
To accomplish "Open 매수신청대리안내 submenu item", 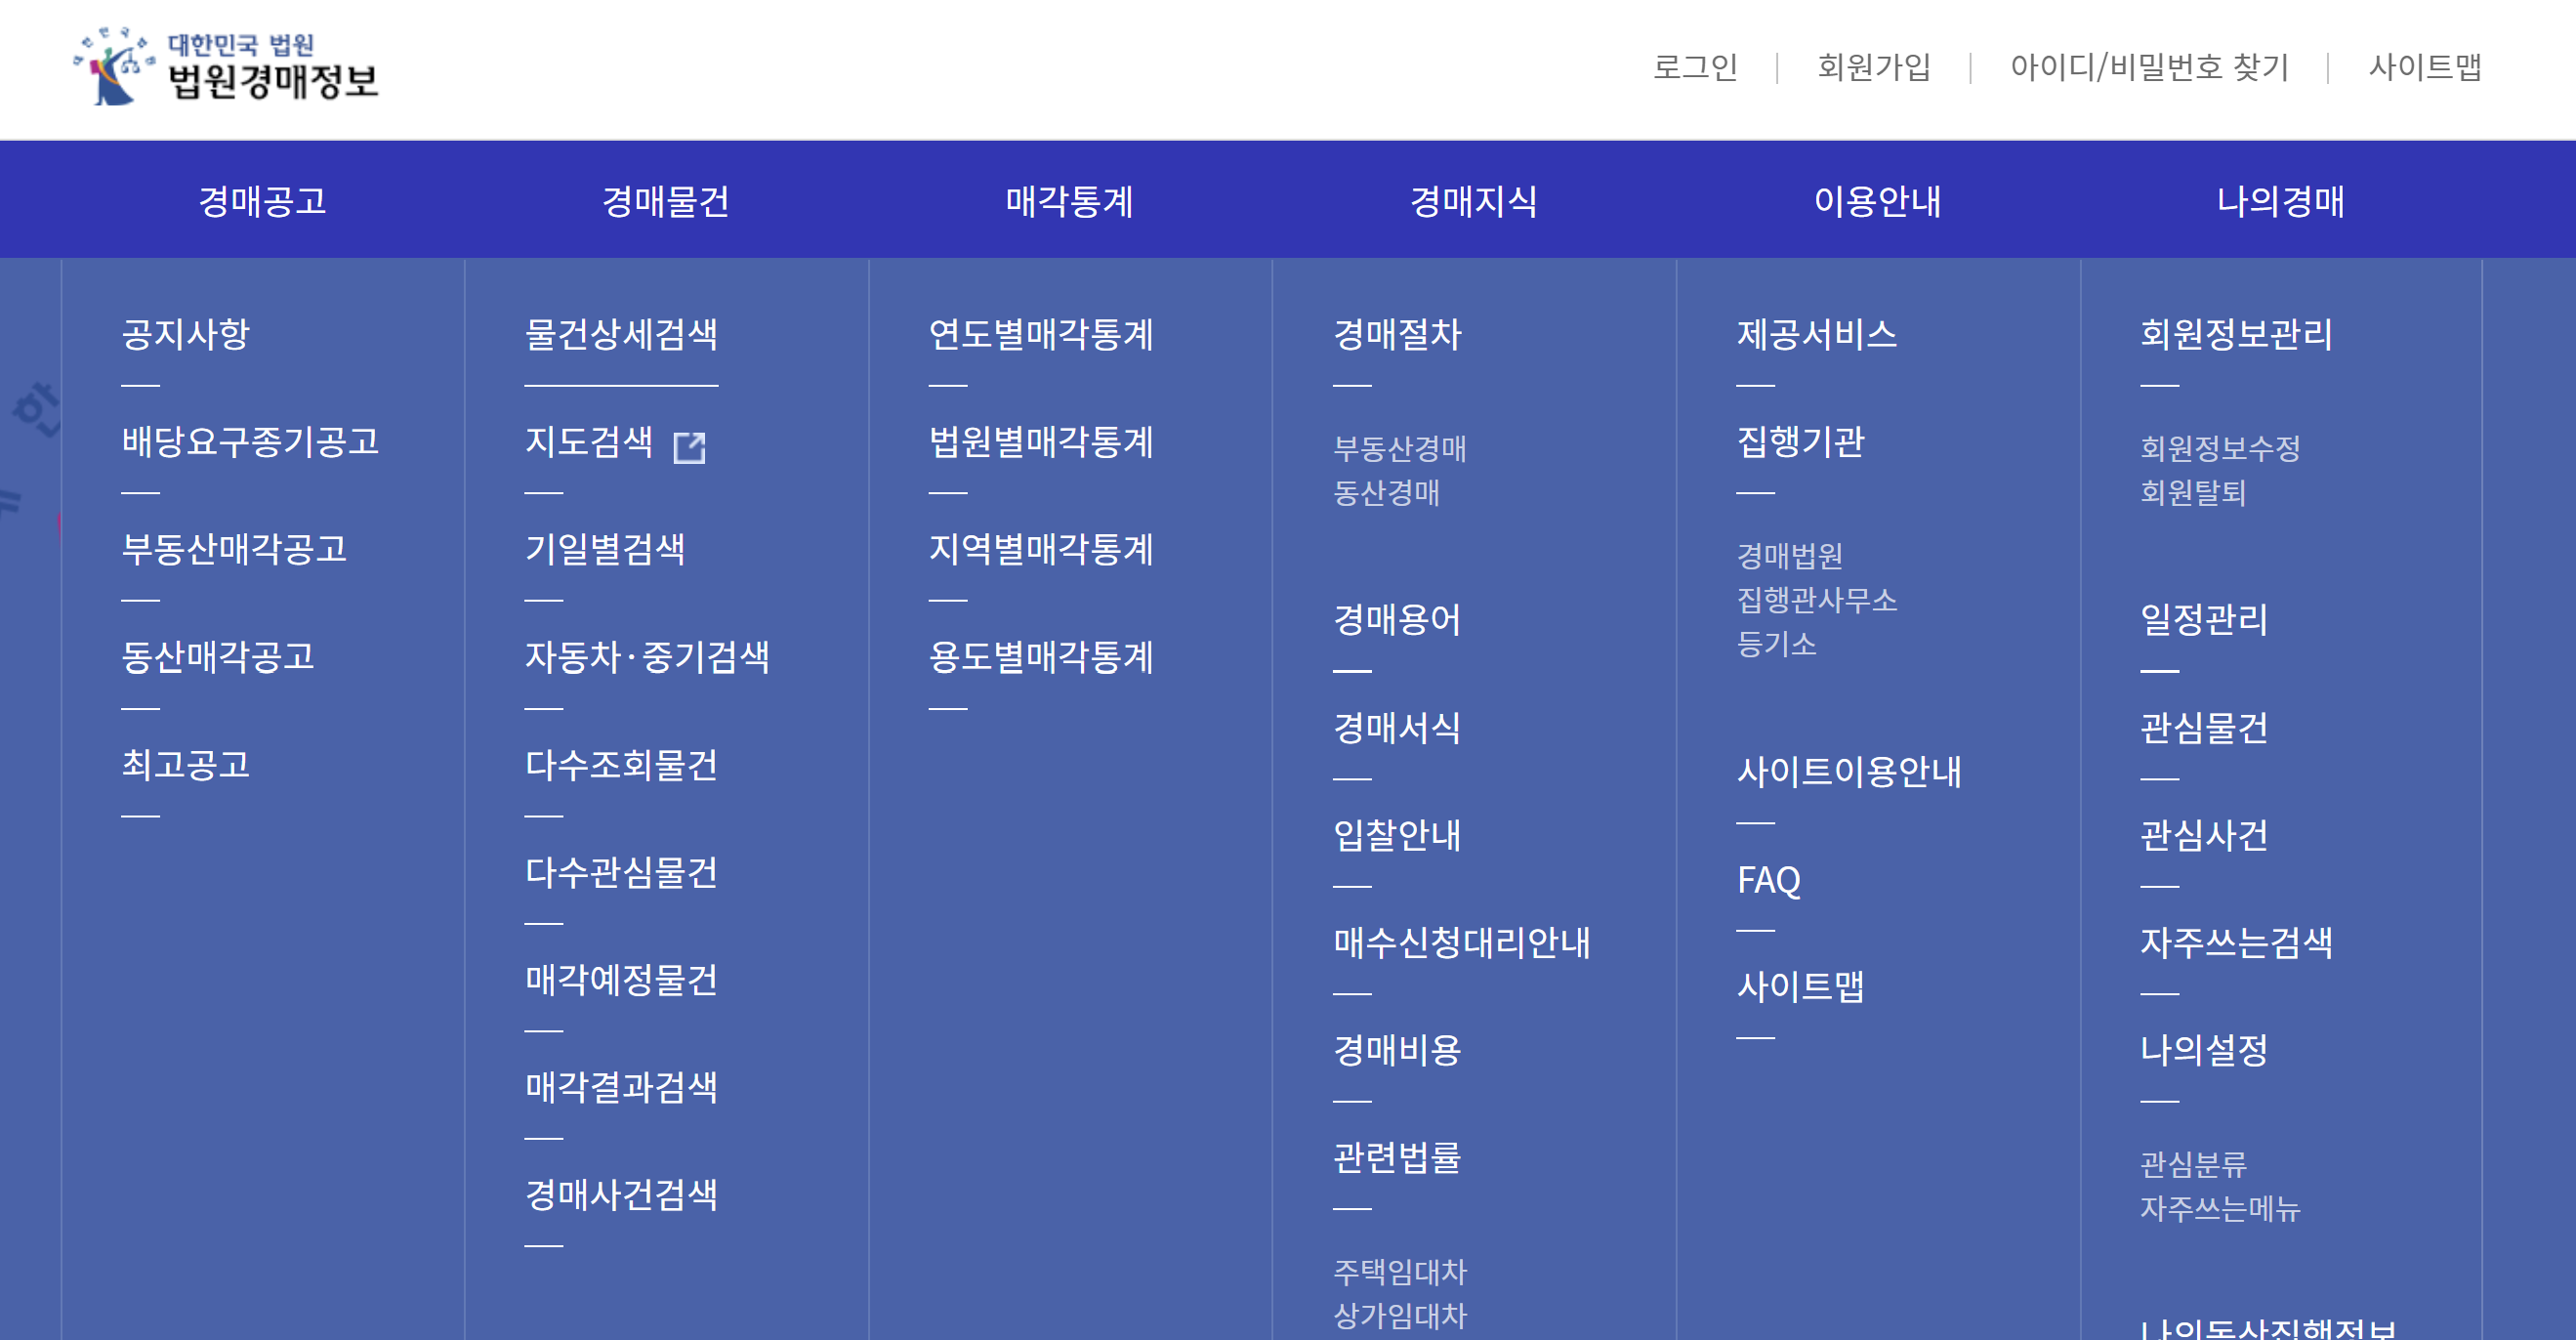I will pyautogui.click(x=1461, y=942).
